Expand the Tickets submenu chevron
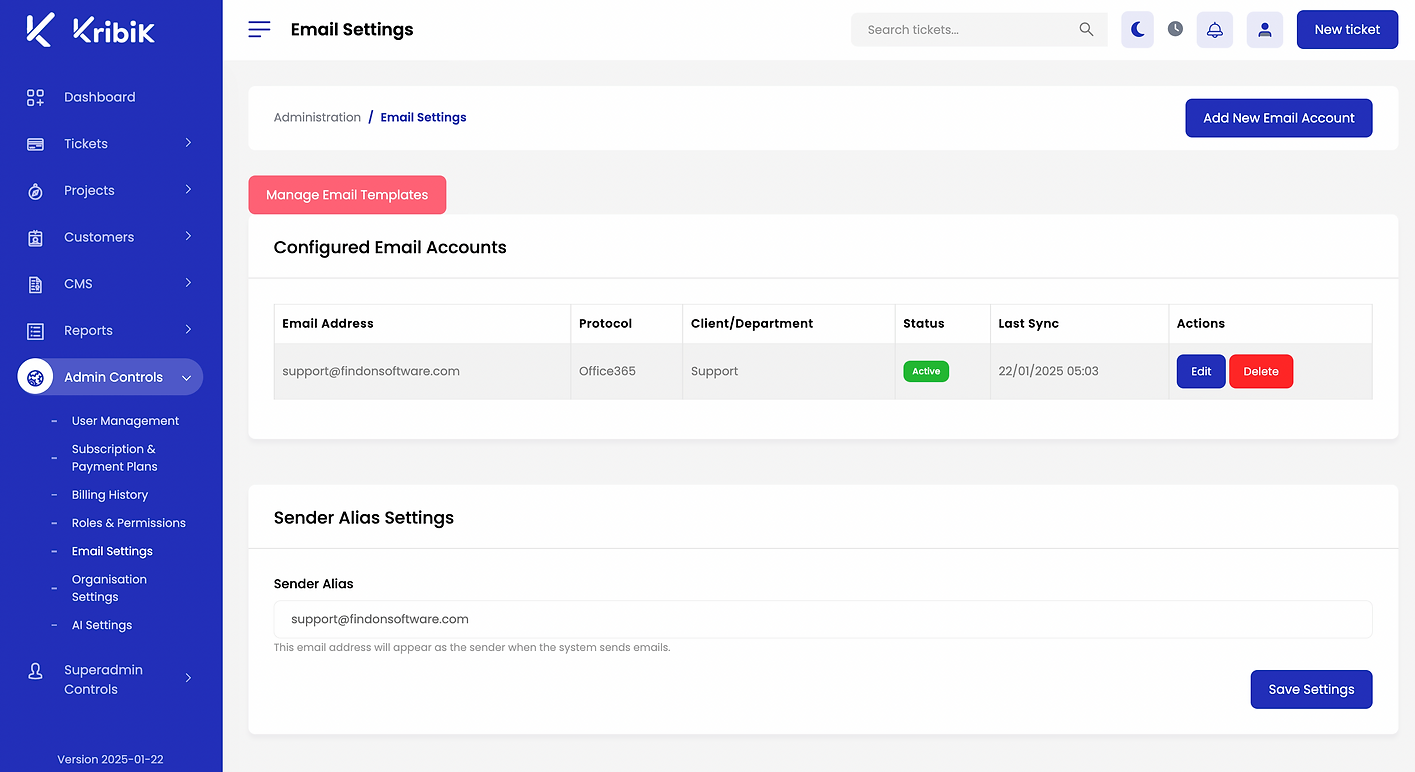The width and height of the screenshot is (1415, 772). click(x=188, y=143)
